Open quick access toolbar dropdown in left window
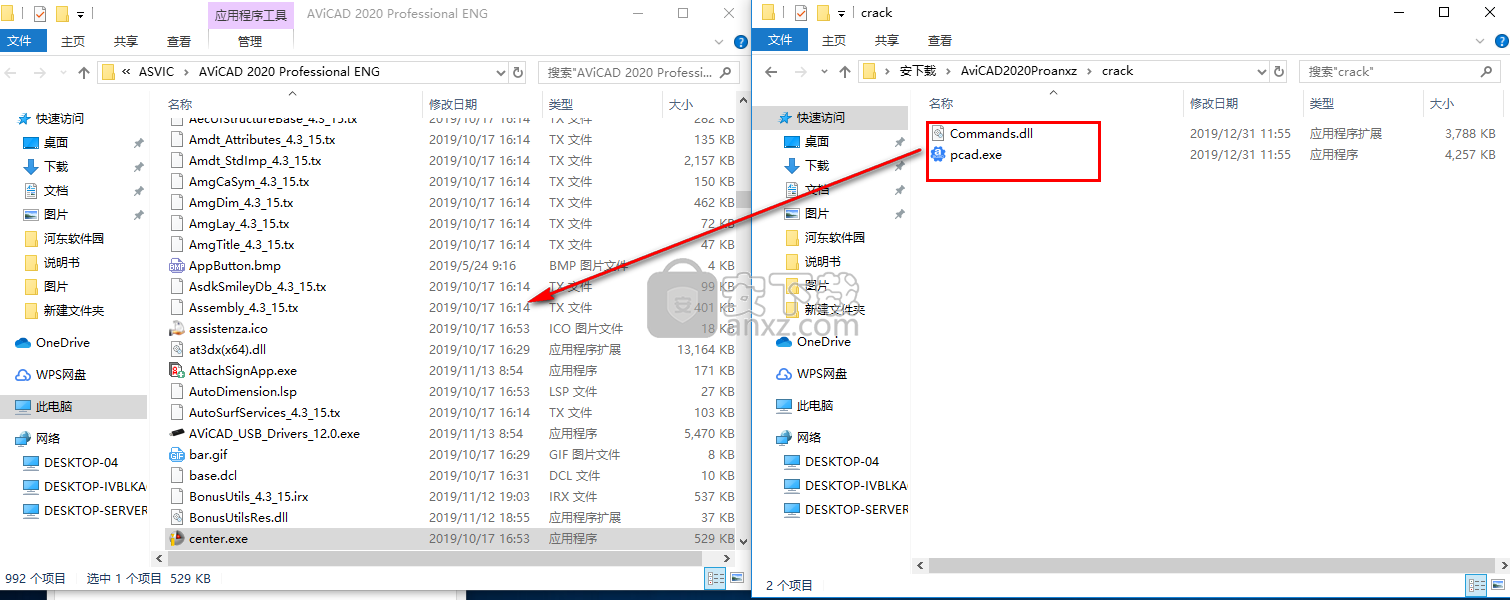The width and height of the screenshot is (1510, 600). [80, 14]
